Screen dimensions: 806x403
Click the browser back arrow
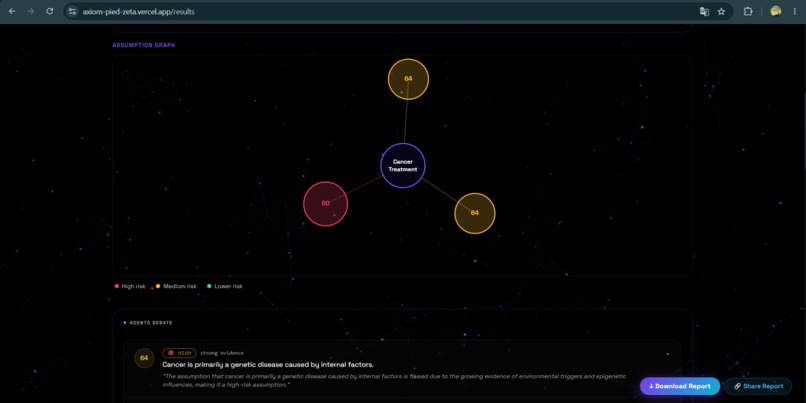pos(12,11)
